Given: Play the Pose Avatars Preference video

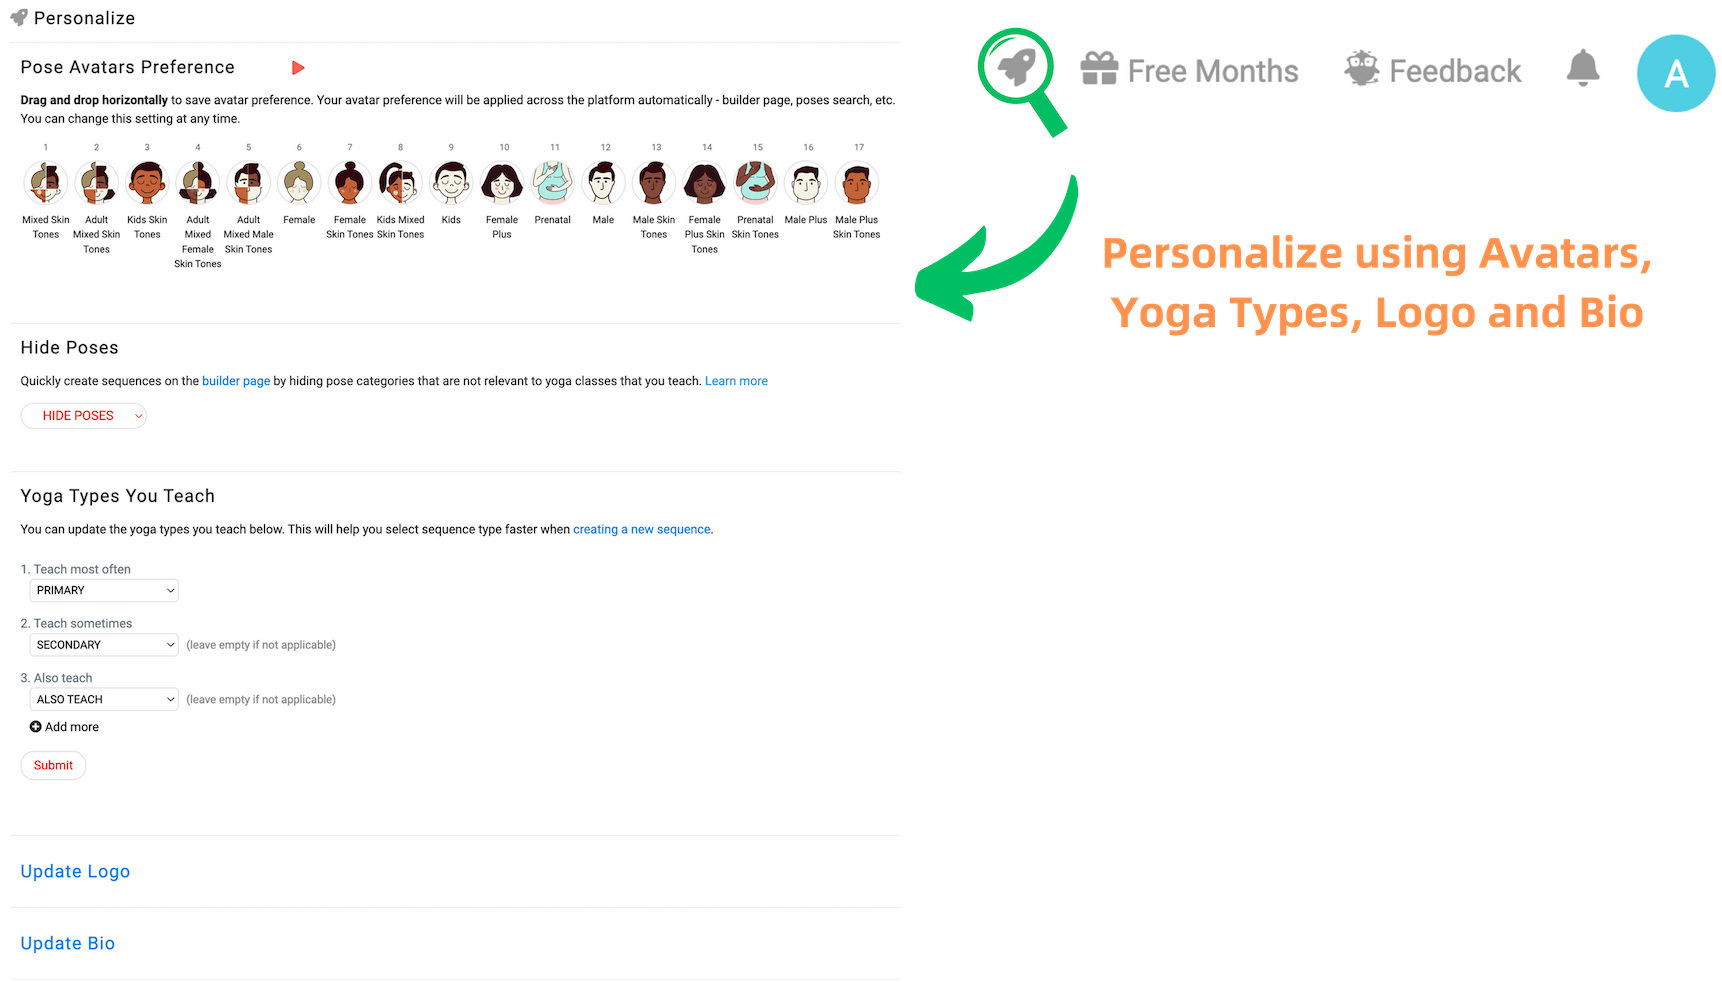Looking at the screenshot, I should [298, 68].
